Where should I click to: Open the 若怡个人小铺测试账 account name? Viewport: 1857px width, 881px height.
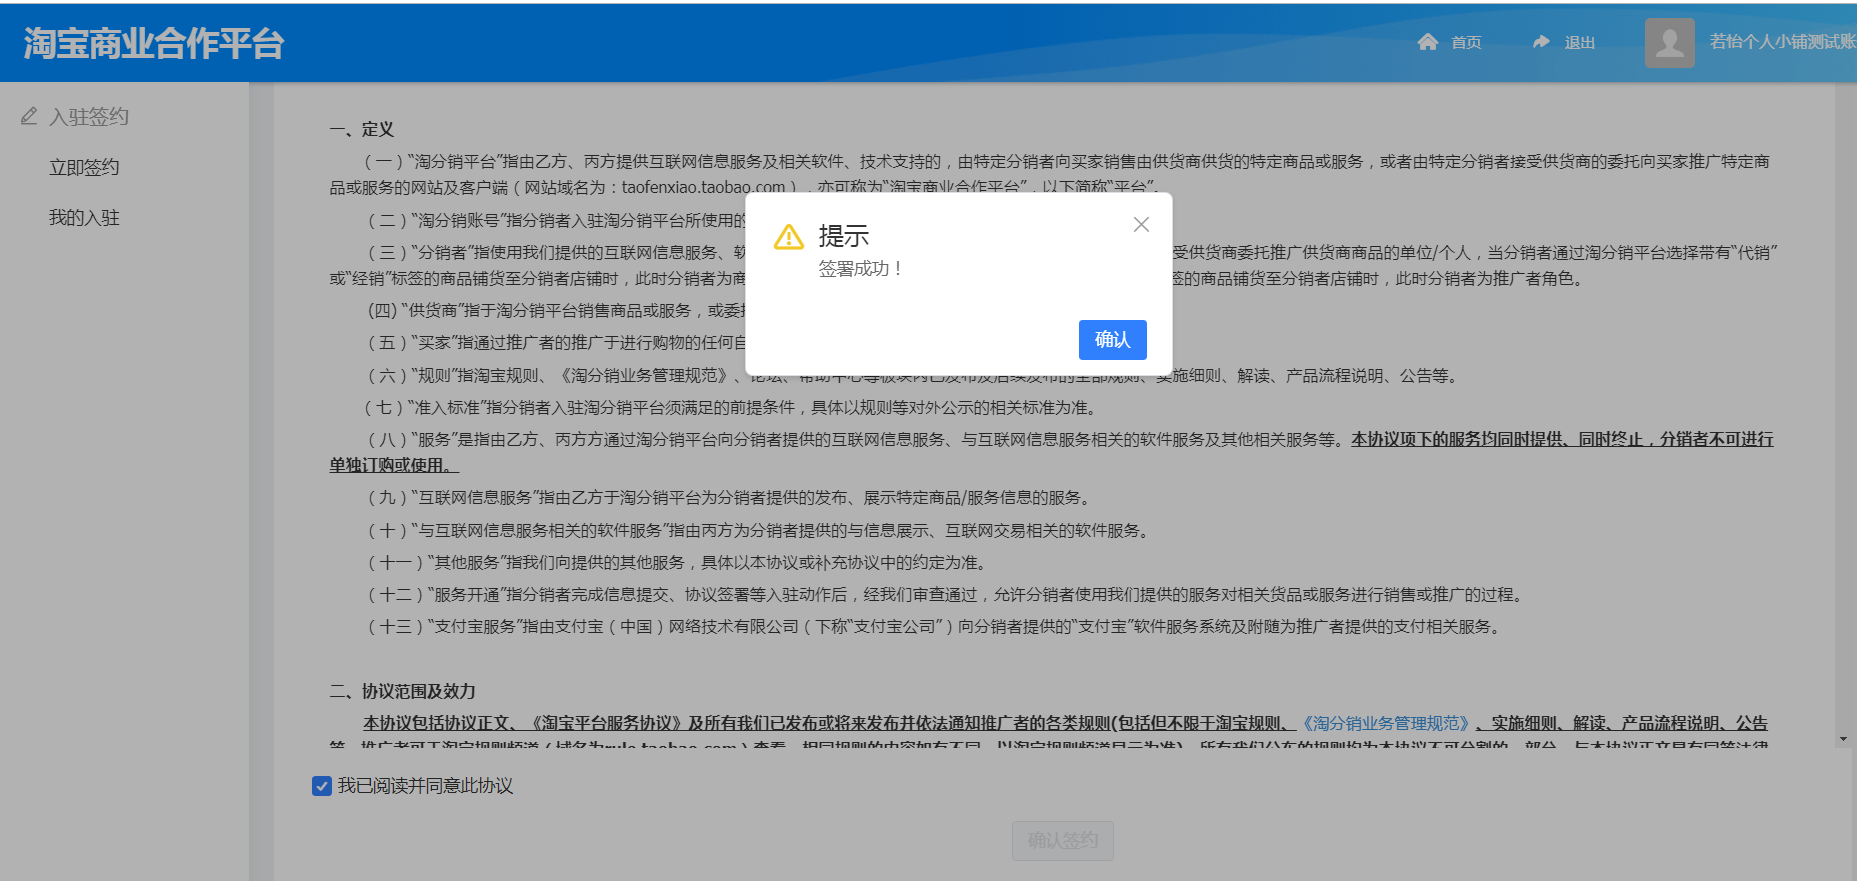1782,41
